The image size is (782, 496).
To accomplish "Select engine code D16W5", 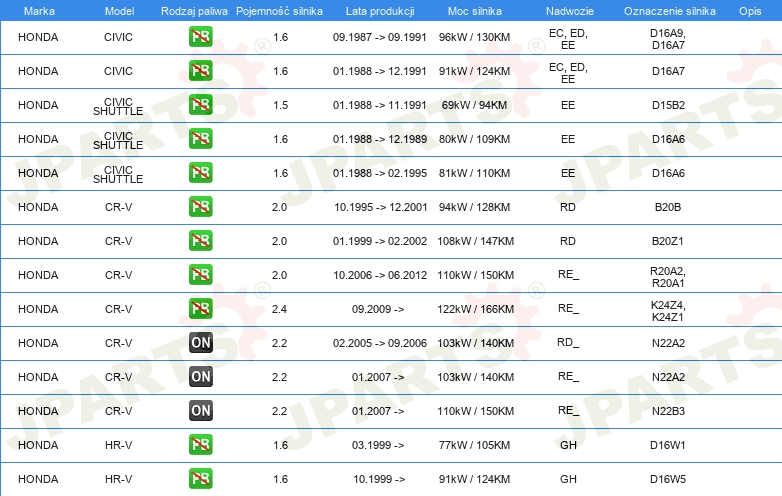I will pyautogui.click(x=668, y=479).
